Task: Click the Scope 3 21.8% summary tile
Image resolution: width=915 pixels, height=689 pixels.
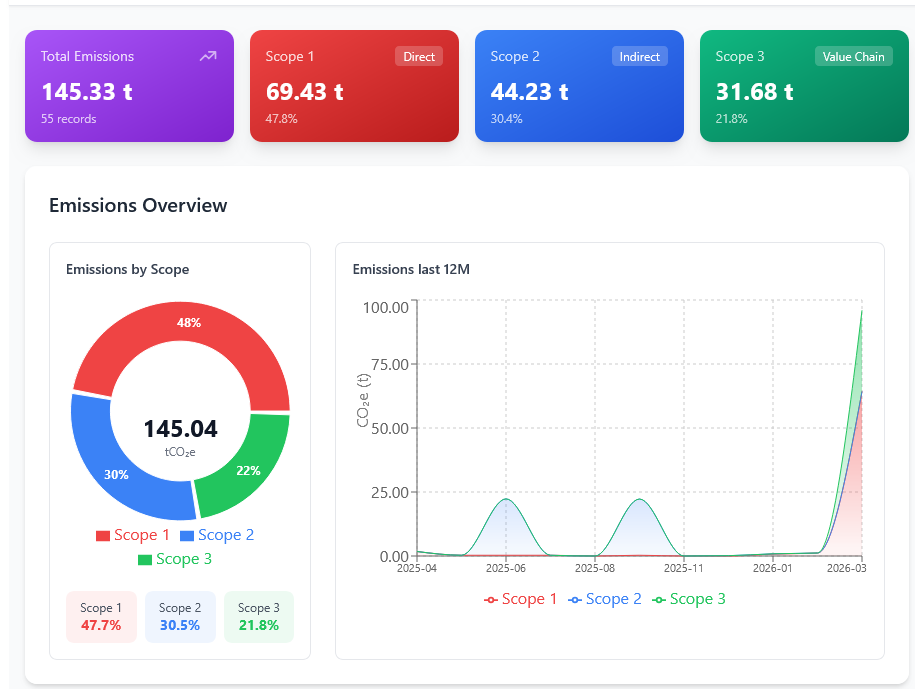Action: pyautogui.click(x=259, y=617)
